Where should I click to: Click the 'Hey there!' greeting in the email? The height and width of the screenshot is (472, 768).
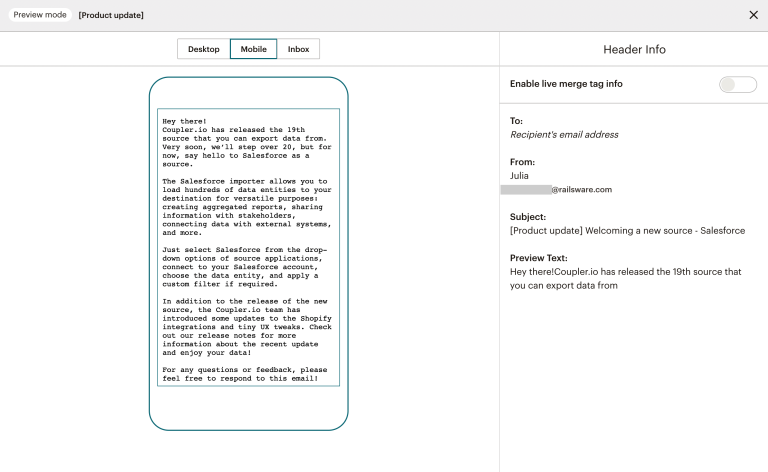(188, 120)
